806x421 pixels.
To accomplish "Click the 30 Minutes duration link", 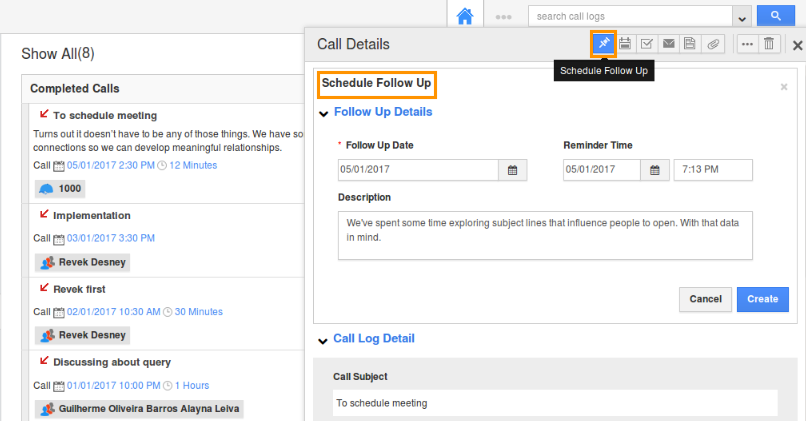I will tap(198, 312).
